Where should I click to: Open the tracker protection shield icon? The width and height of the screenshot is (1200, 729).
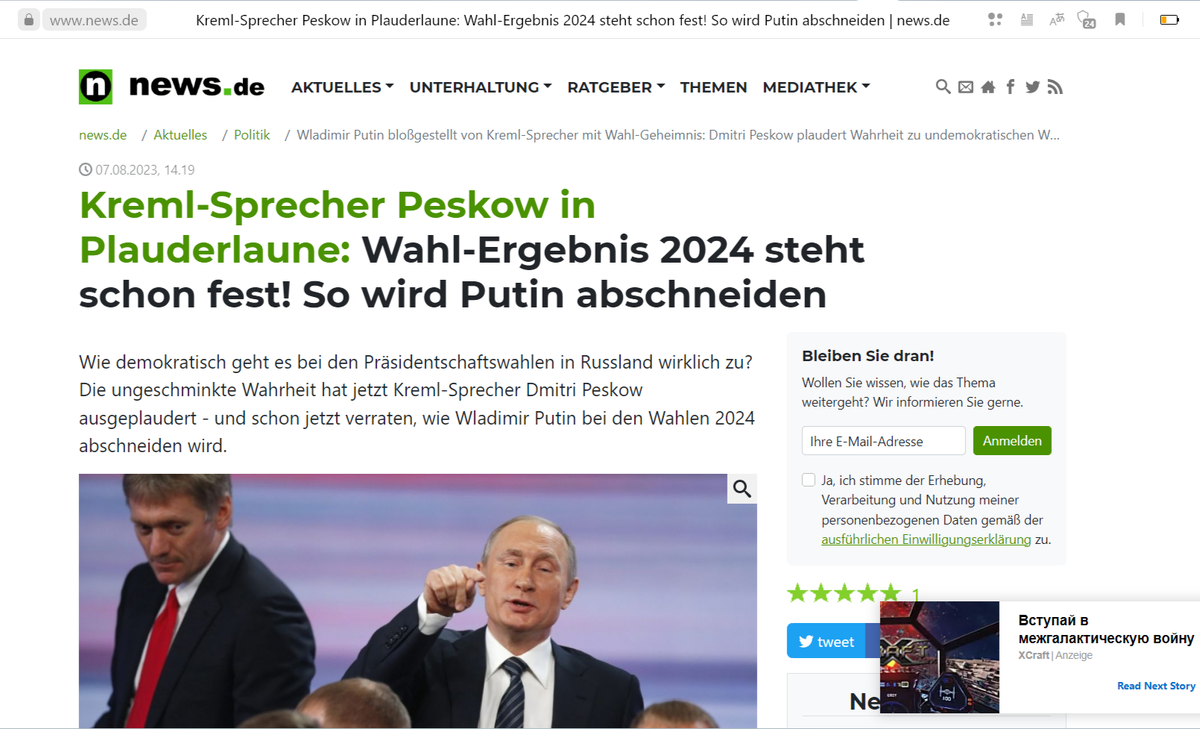[x=1087, y=19]
